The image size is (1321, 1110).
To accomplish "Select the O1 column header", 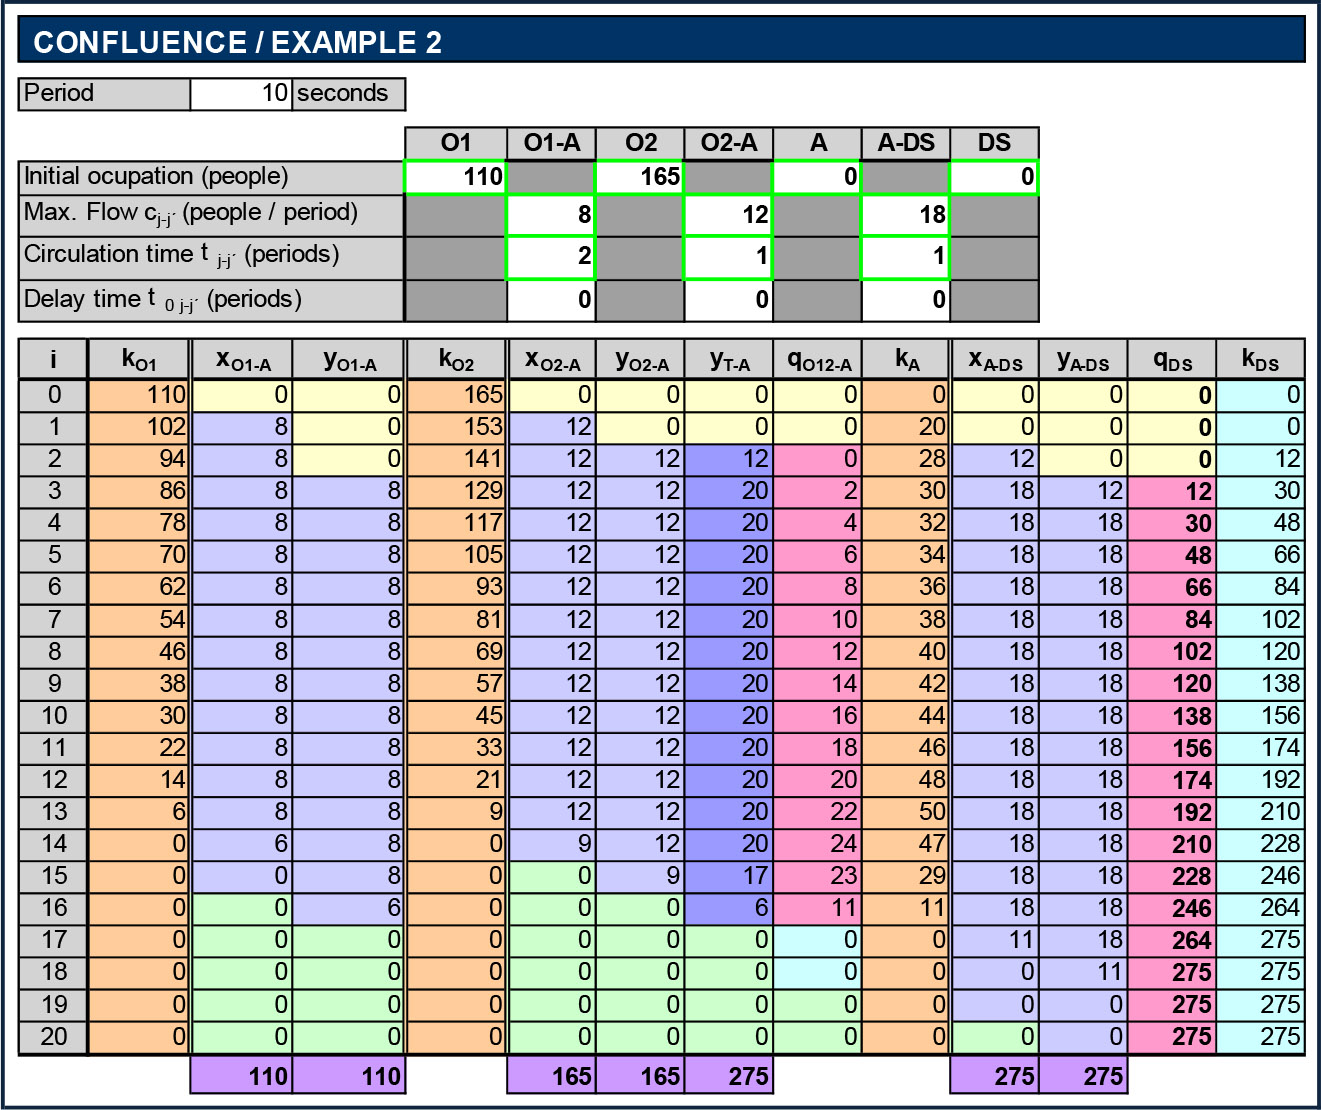I will point(455,143).
